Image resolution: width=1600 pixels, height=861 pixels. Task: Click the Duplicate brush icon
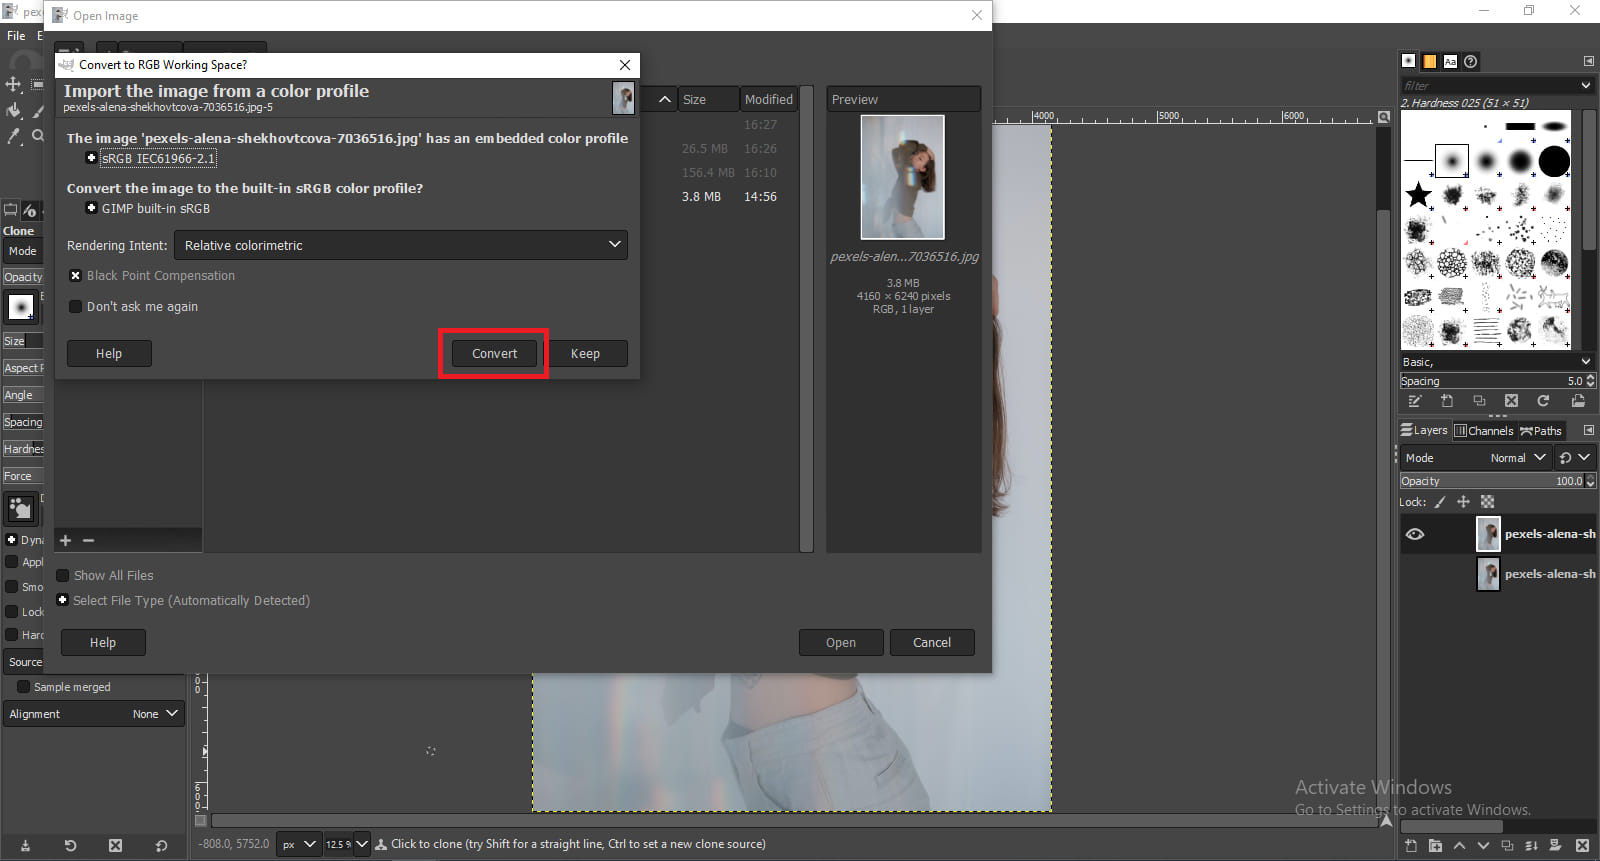click(x=1479, y=401)
